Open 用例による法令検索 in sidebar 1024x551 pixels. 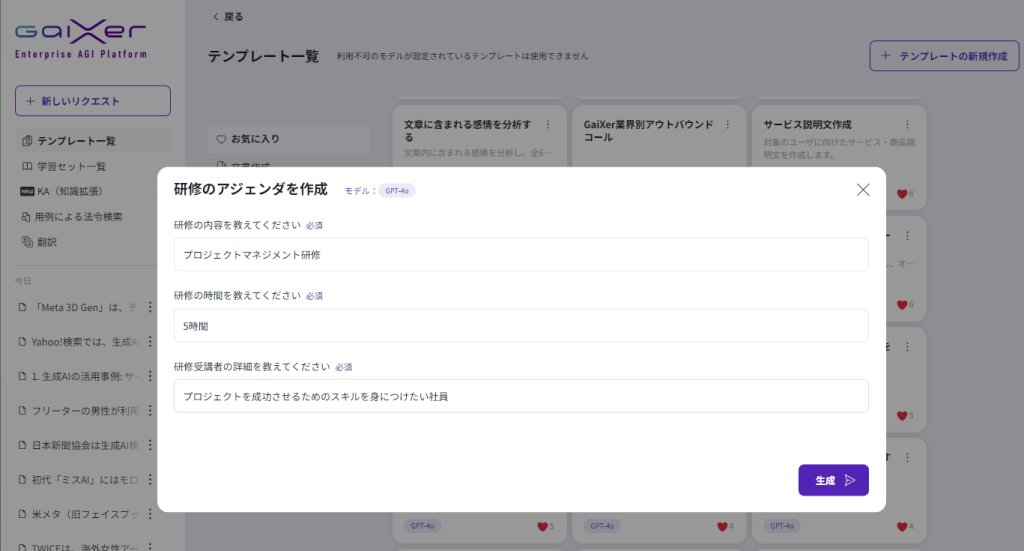click(x=79, y=216)
